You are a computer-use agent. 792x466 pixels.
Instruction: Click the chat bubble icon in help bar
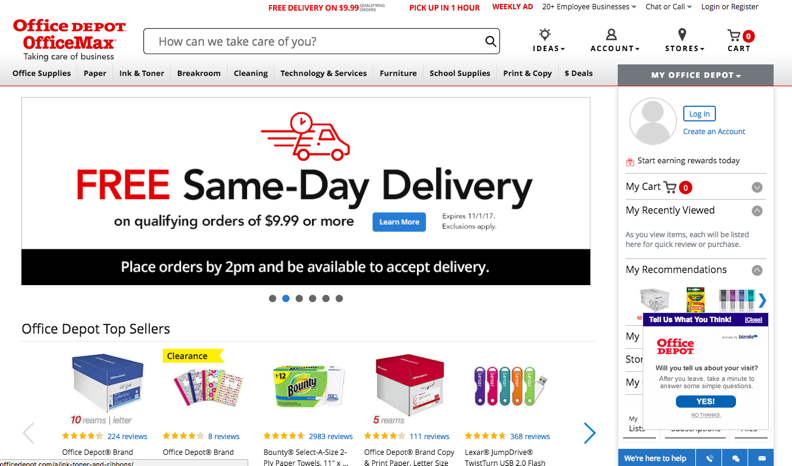[x=735, y=458]
